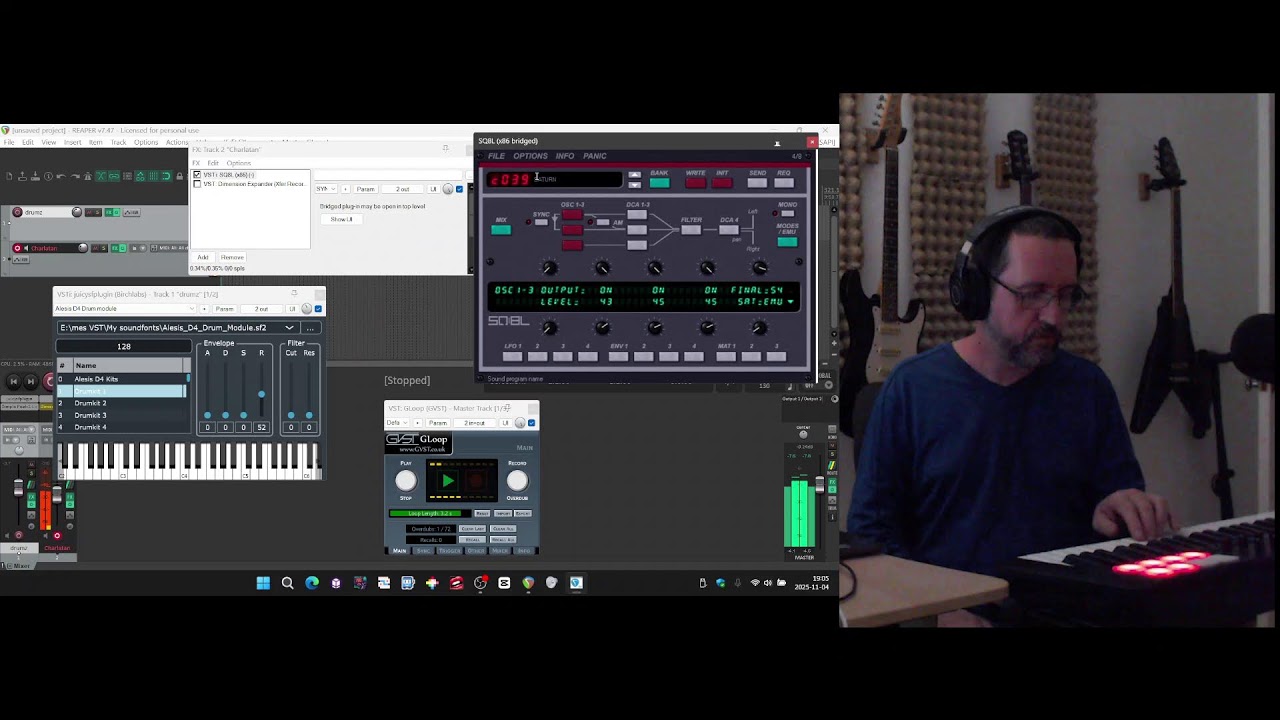Click the green play button in GLoop display

coord(447,481)
